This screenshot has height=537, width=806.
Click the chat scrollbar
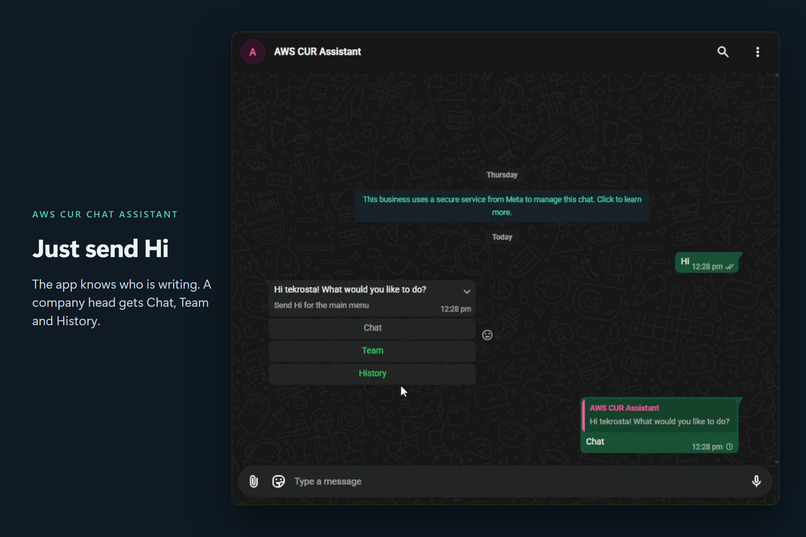[776, 268]
